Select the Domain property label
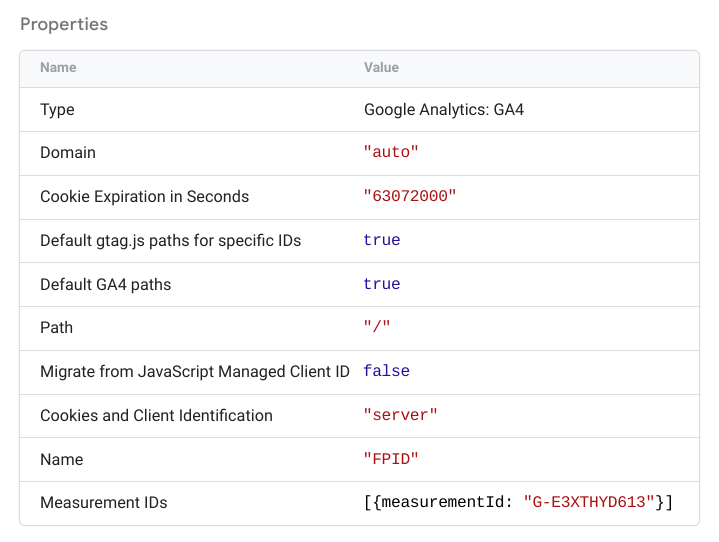This screenshot has width=719, height=542. click(68, 153)
